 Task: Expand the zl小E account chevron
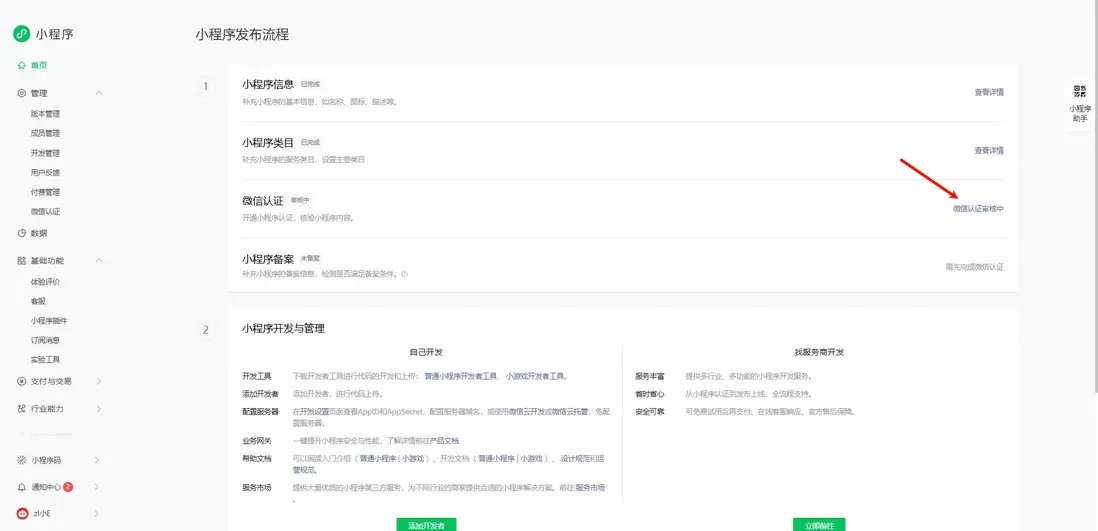pyautogui.click(x=97, y=513)
